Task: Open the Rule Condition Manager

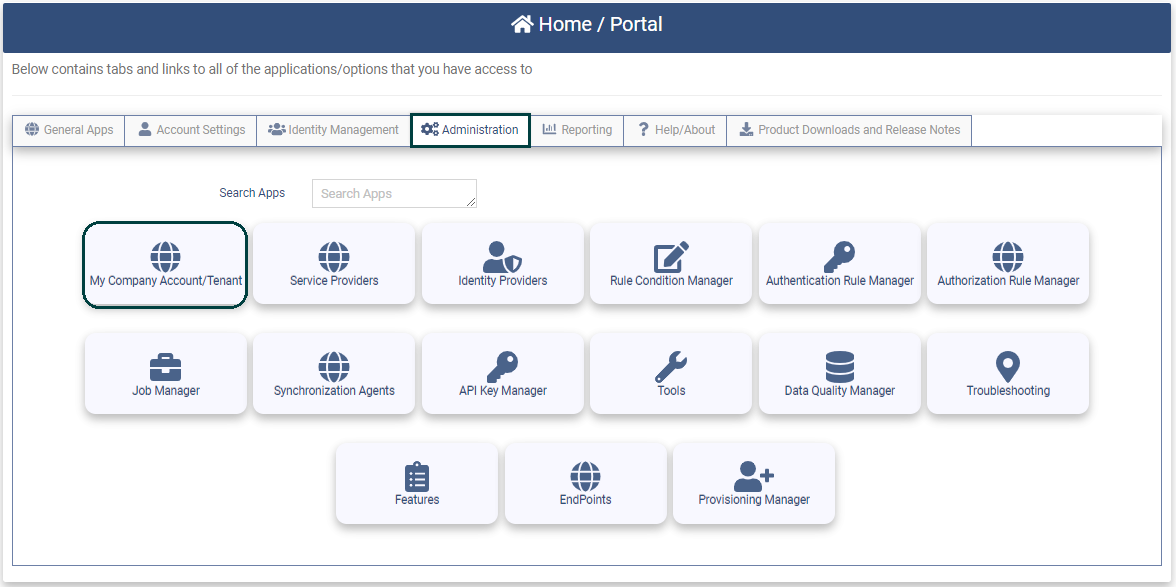Action: coord(670,263)
